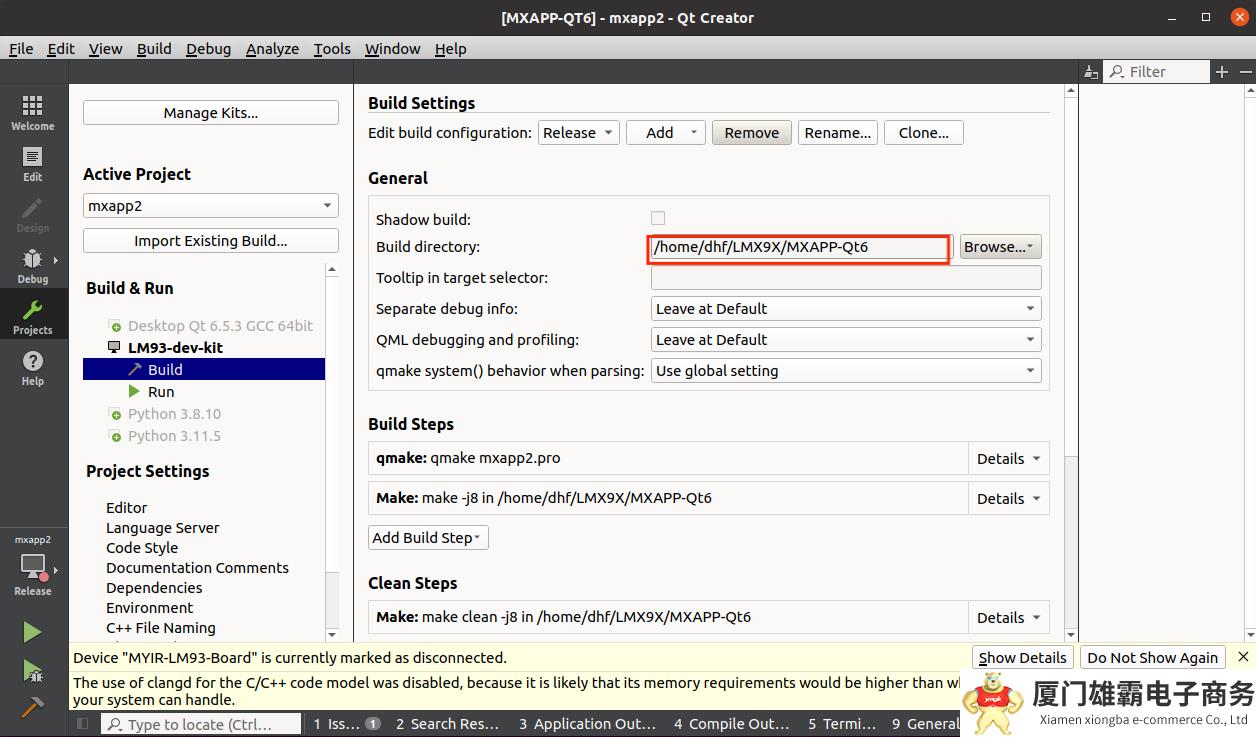Click the Build directory path field
Screen dimensions: 1256x737
pos(798,247)
